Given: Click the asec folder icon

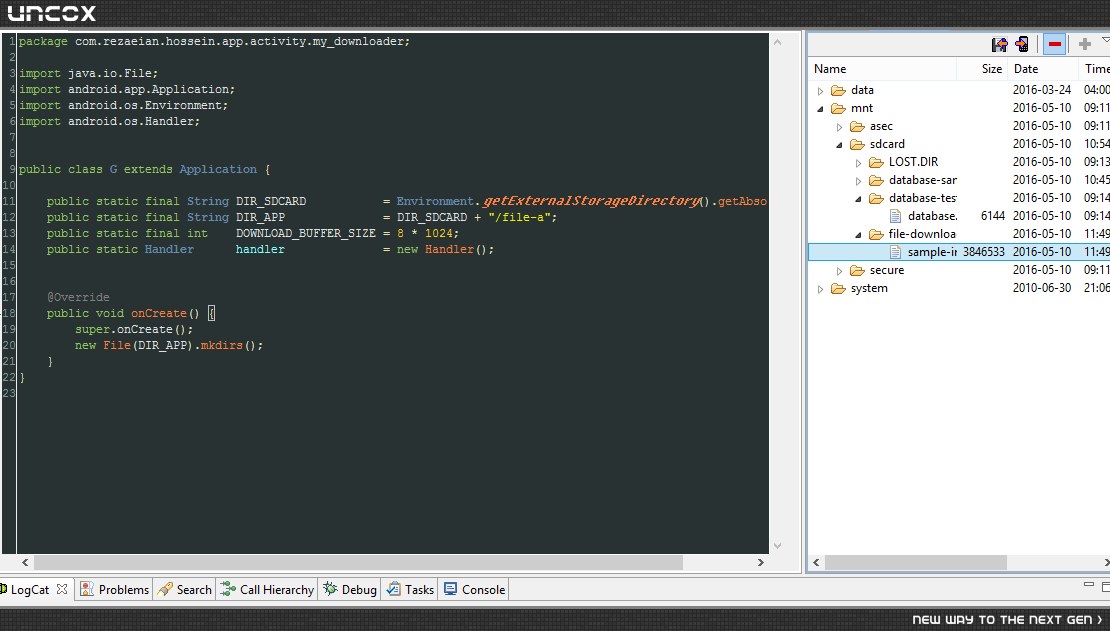Looking at the screenshot, I should (x=857, y=126).
